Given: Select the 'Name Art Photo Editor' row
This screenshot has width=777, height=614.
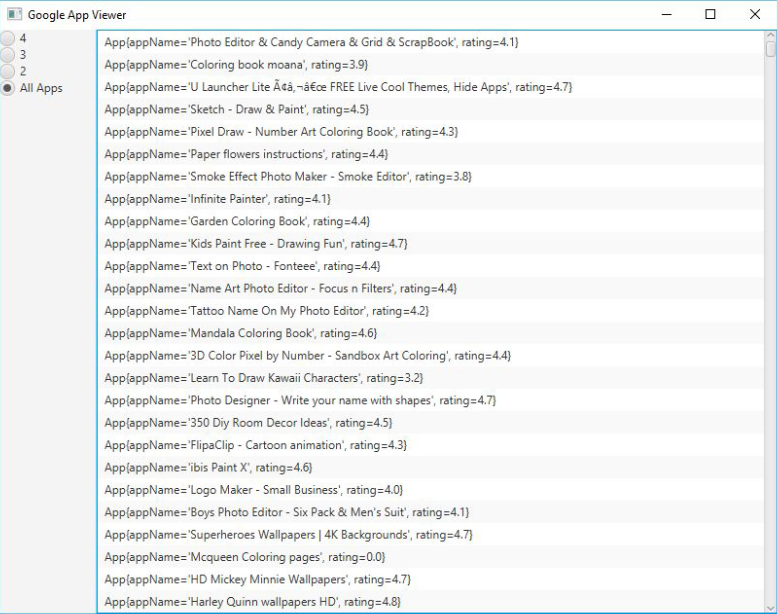Looking at the screenshot, I should click(x=431, y=288).
